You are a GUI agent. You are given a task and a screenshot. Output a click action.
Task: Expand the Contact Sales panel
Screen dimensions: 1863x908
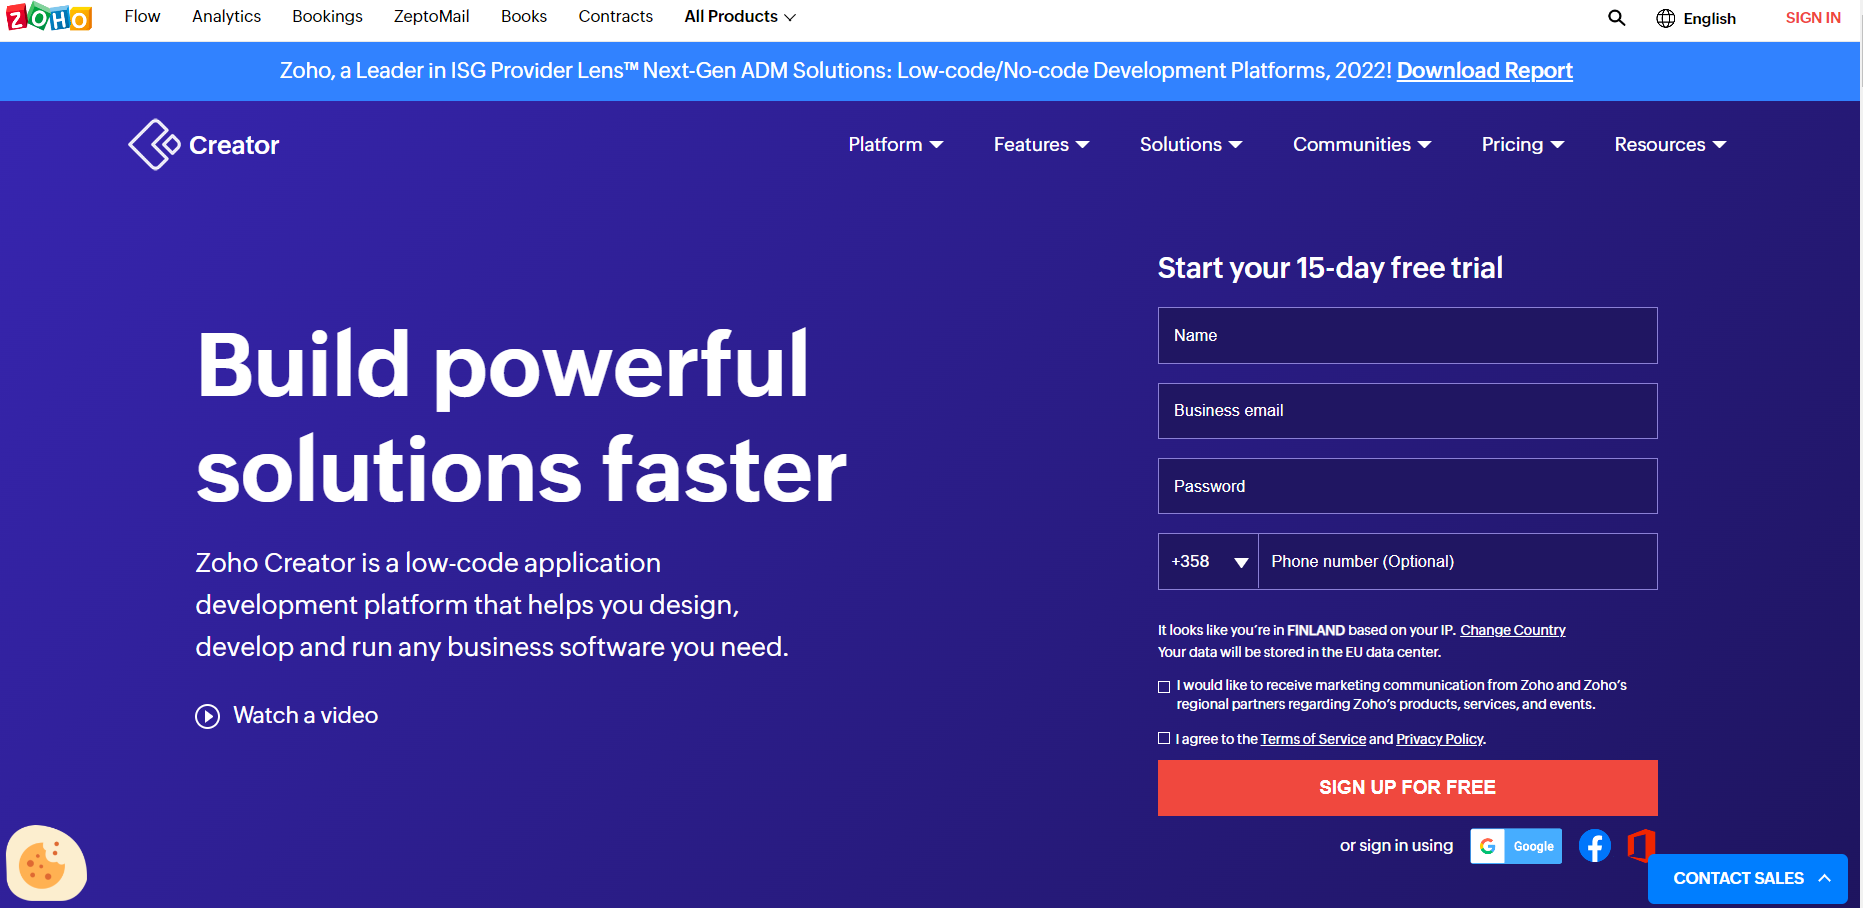1748,879
